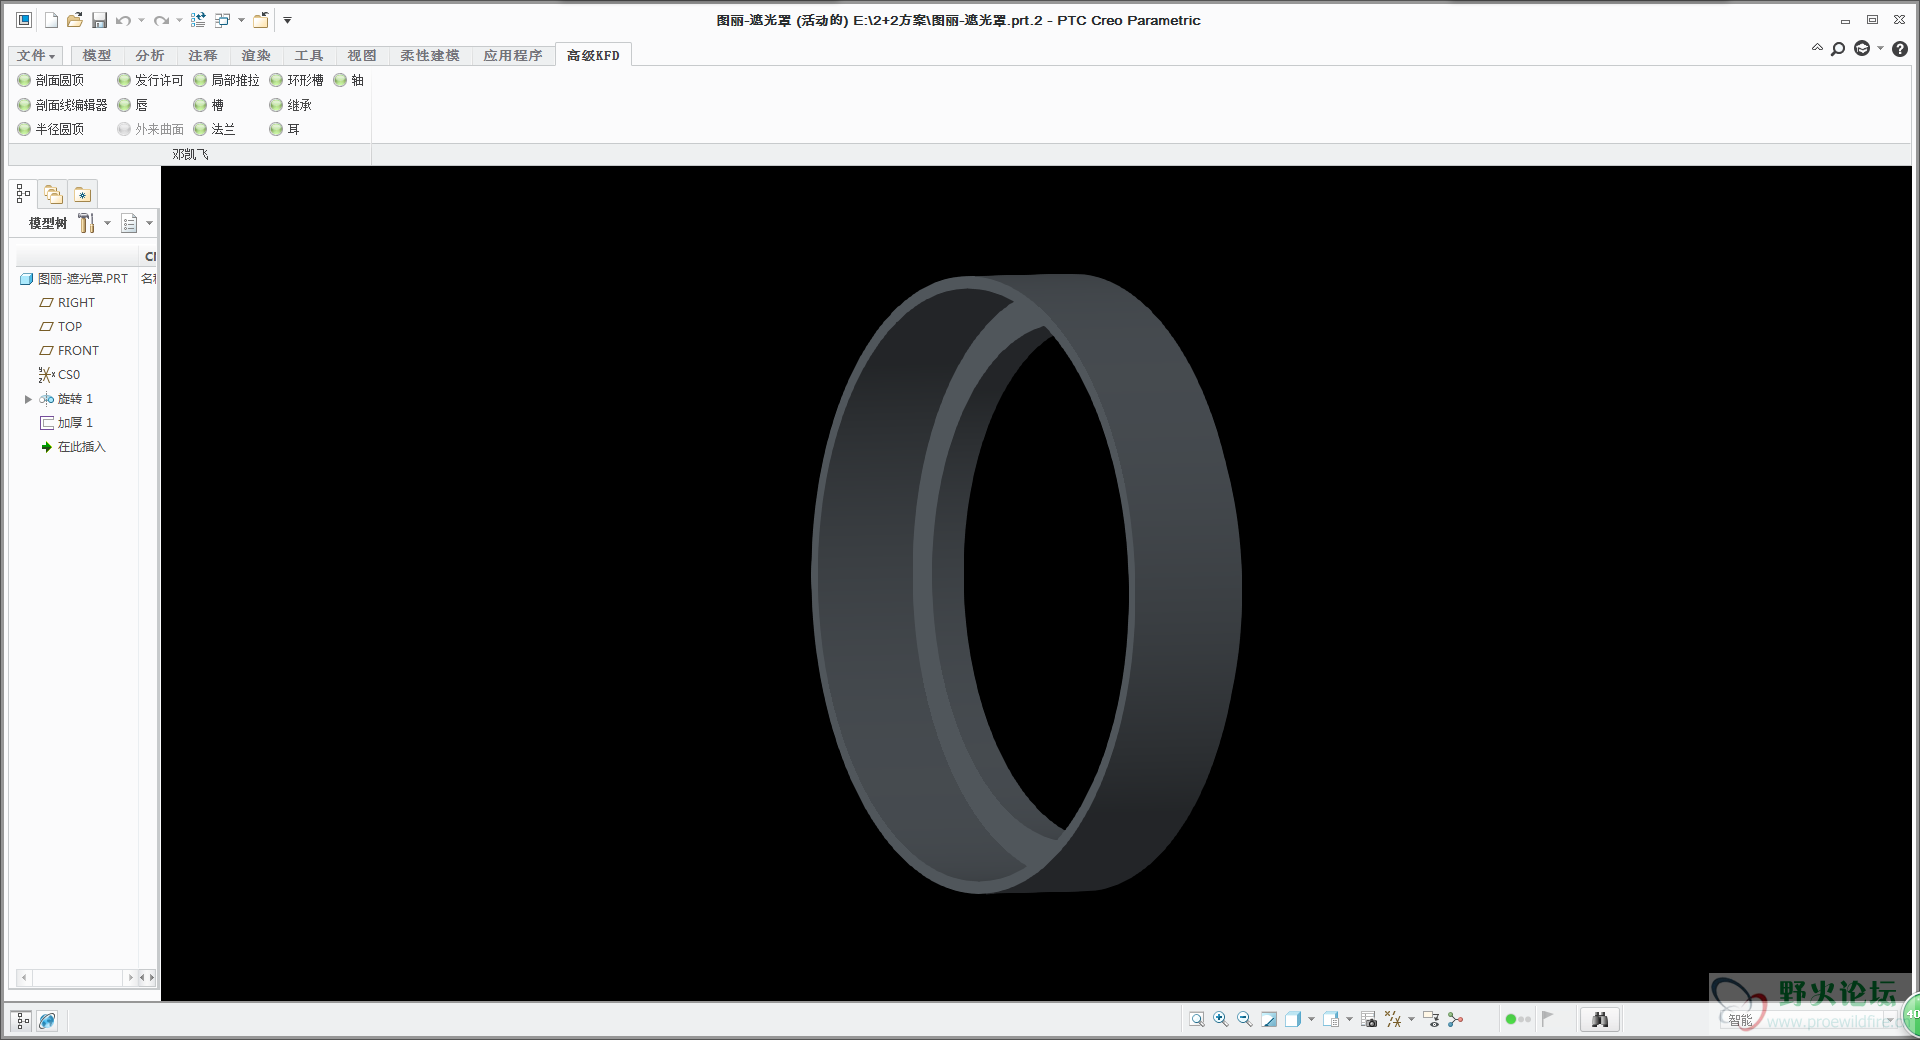Viewport: 1920px width, 1040px height.
Task: Switch to the 柔性建模 ribbon tab
Action: pyautogui.click(x=430, y=55)
